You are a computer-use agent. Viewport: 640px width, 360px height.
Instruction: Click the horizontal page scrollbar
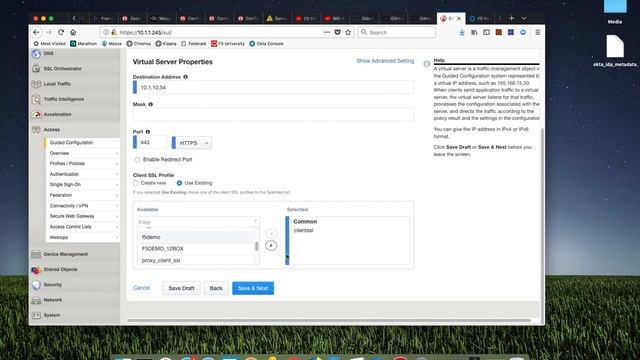(x=329, y=320)
